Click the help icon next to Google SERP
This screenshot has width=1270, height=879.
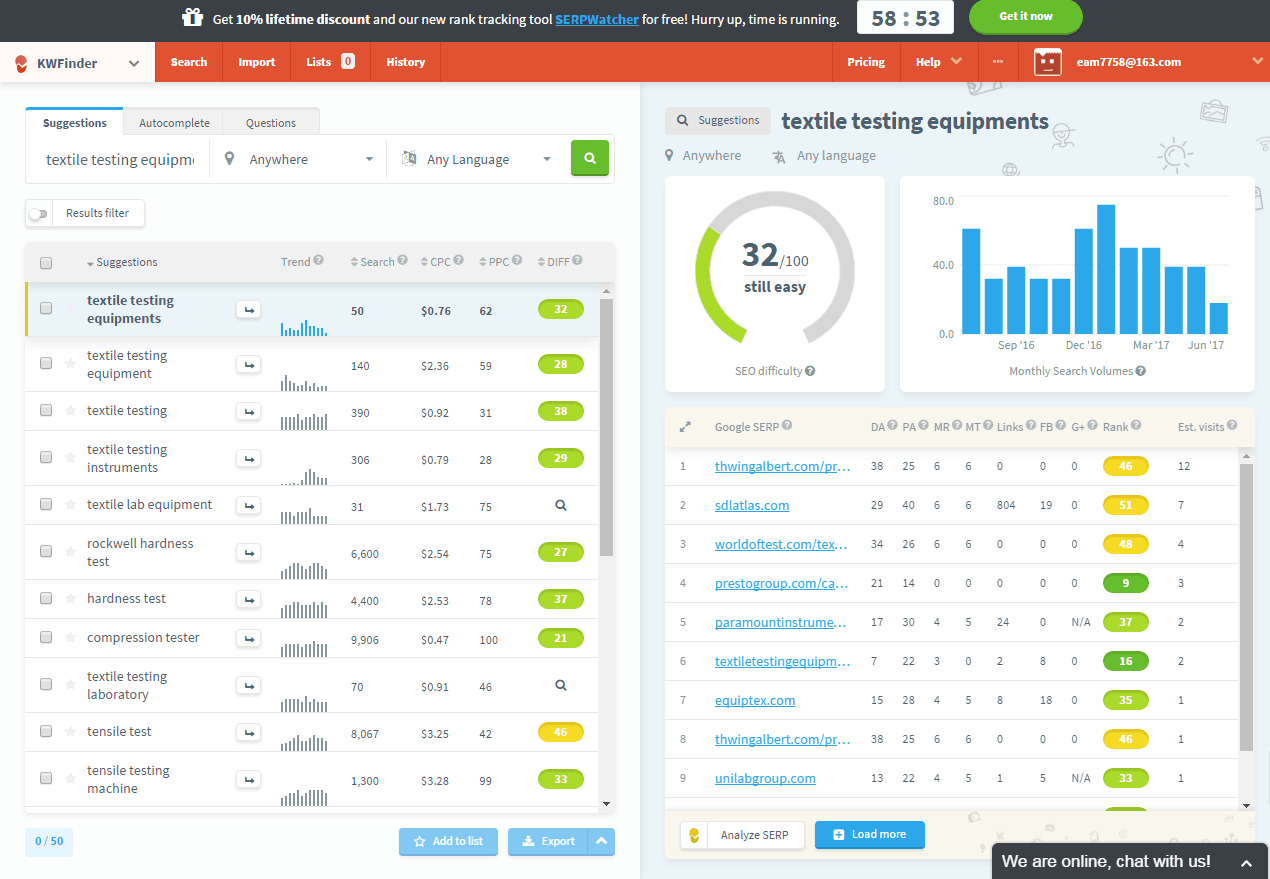point(787,426)
